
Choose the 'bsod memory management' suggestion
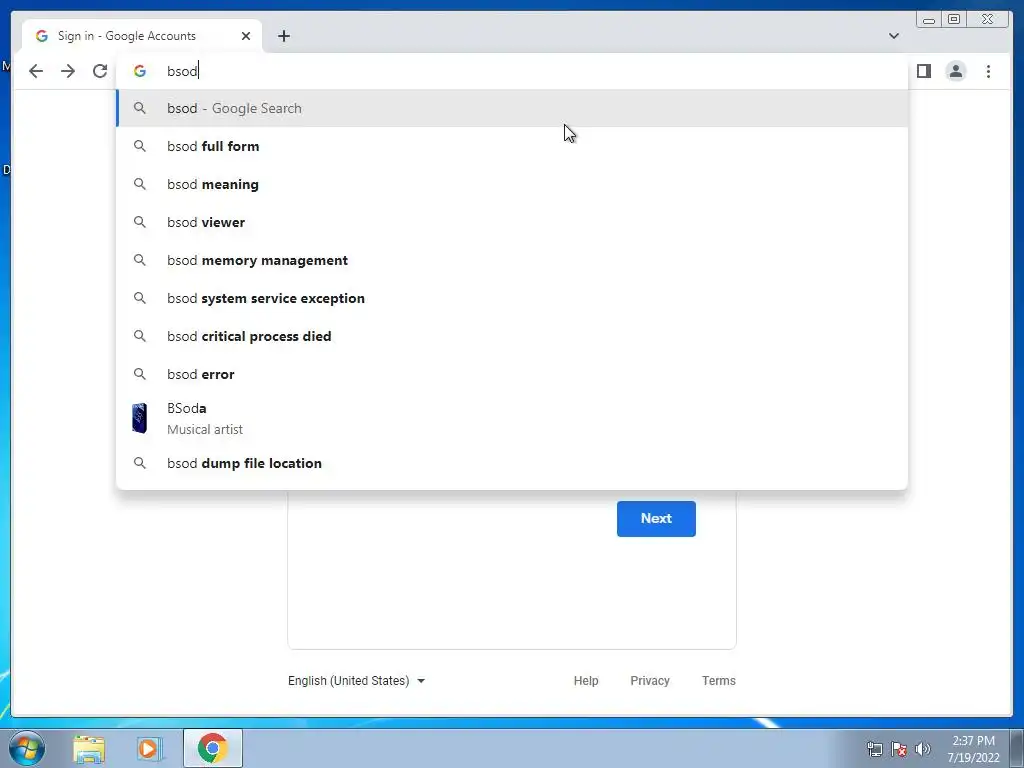(512, 260)
